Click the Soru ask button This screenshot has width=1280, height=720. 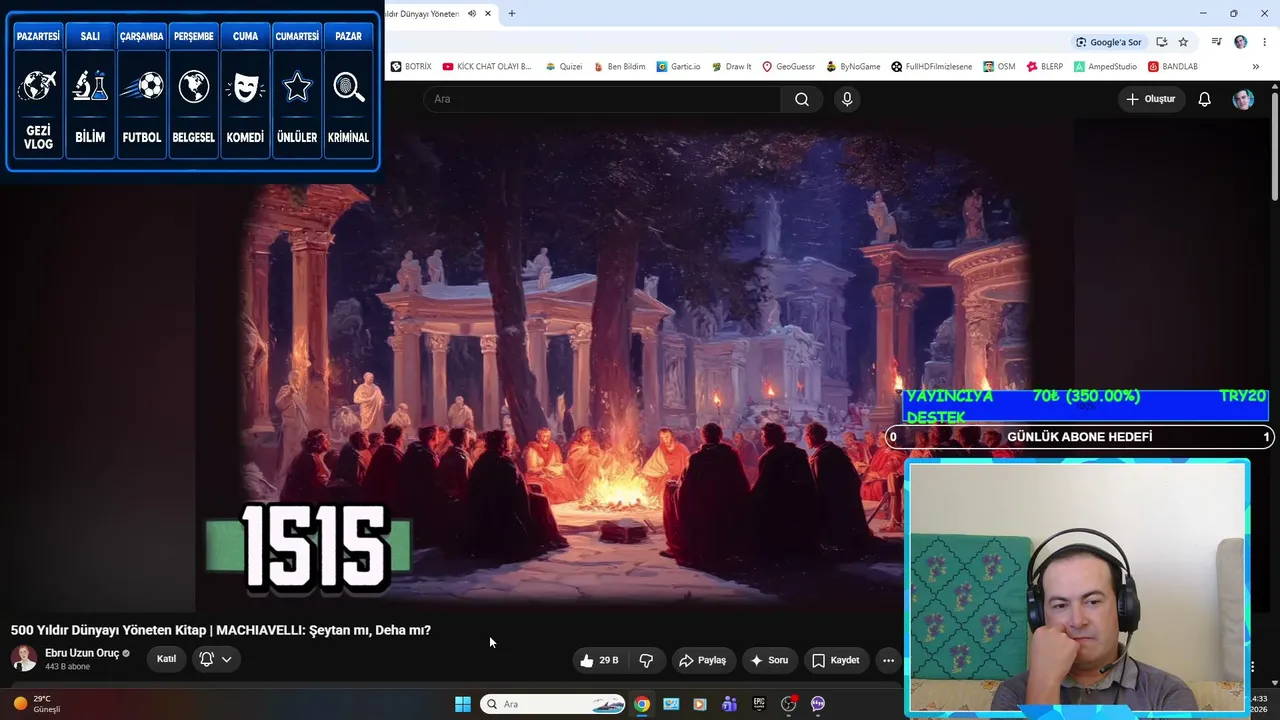[769, 660]
